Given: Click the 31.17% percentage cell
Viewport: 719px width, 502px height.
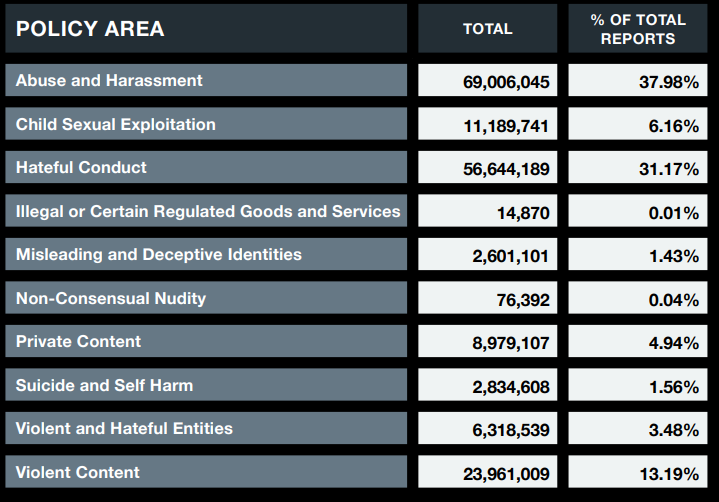Looking at the screenshot, I should [x=638, y=167].
